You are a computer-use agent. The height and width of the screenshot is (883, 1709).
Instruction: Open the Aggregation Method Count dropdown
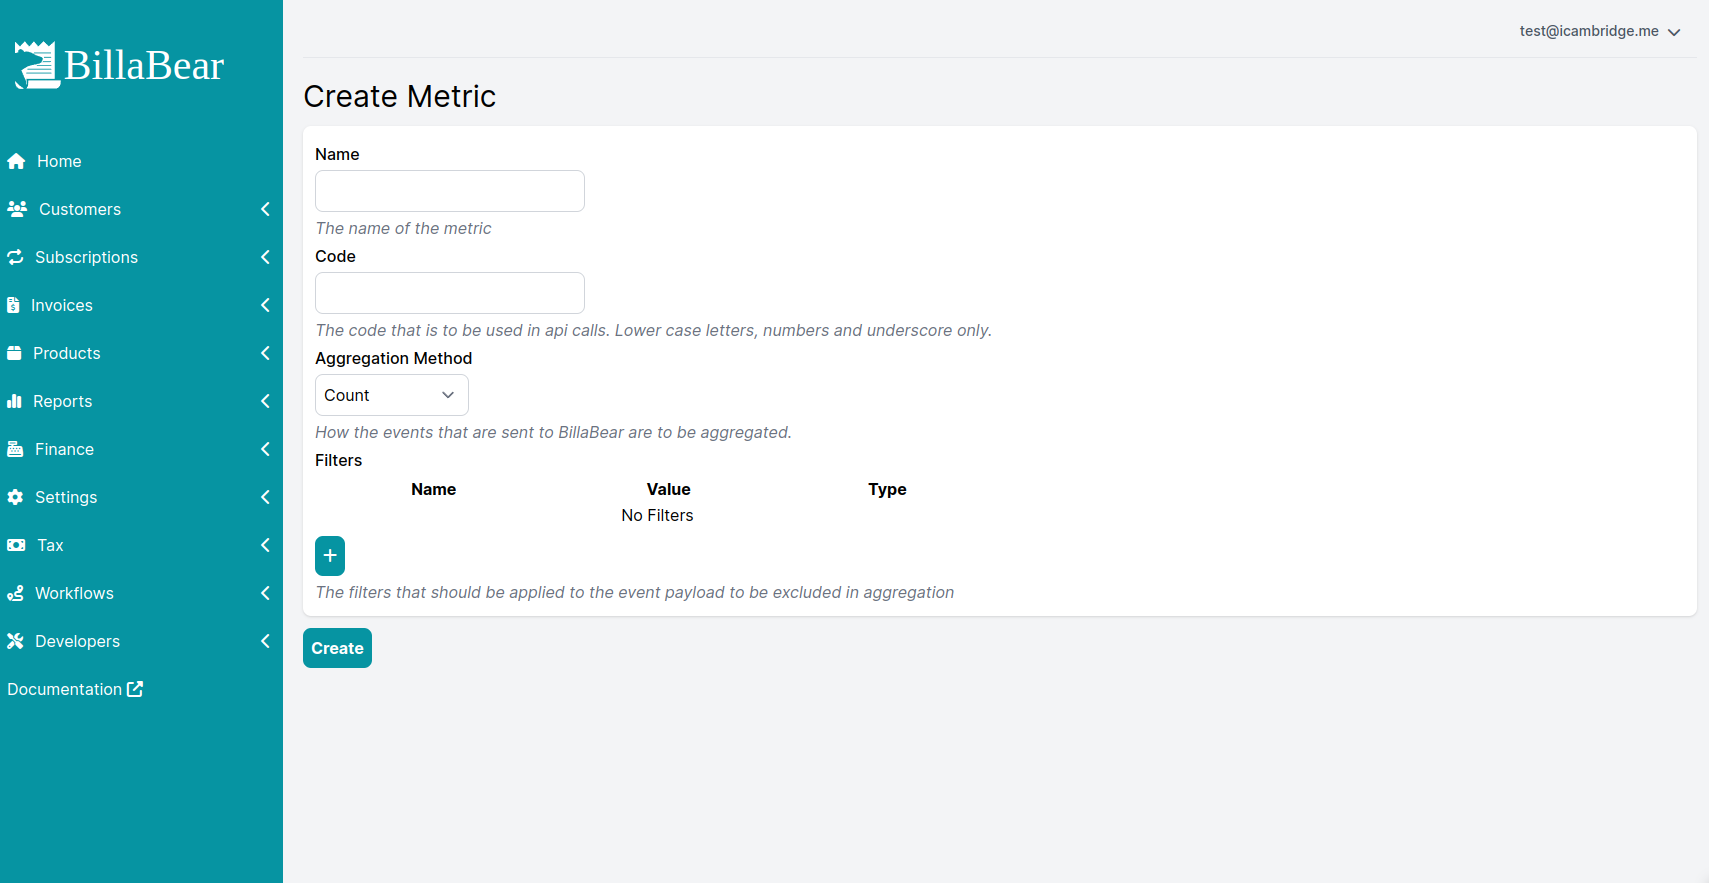click(392, 395)
